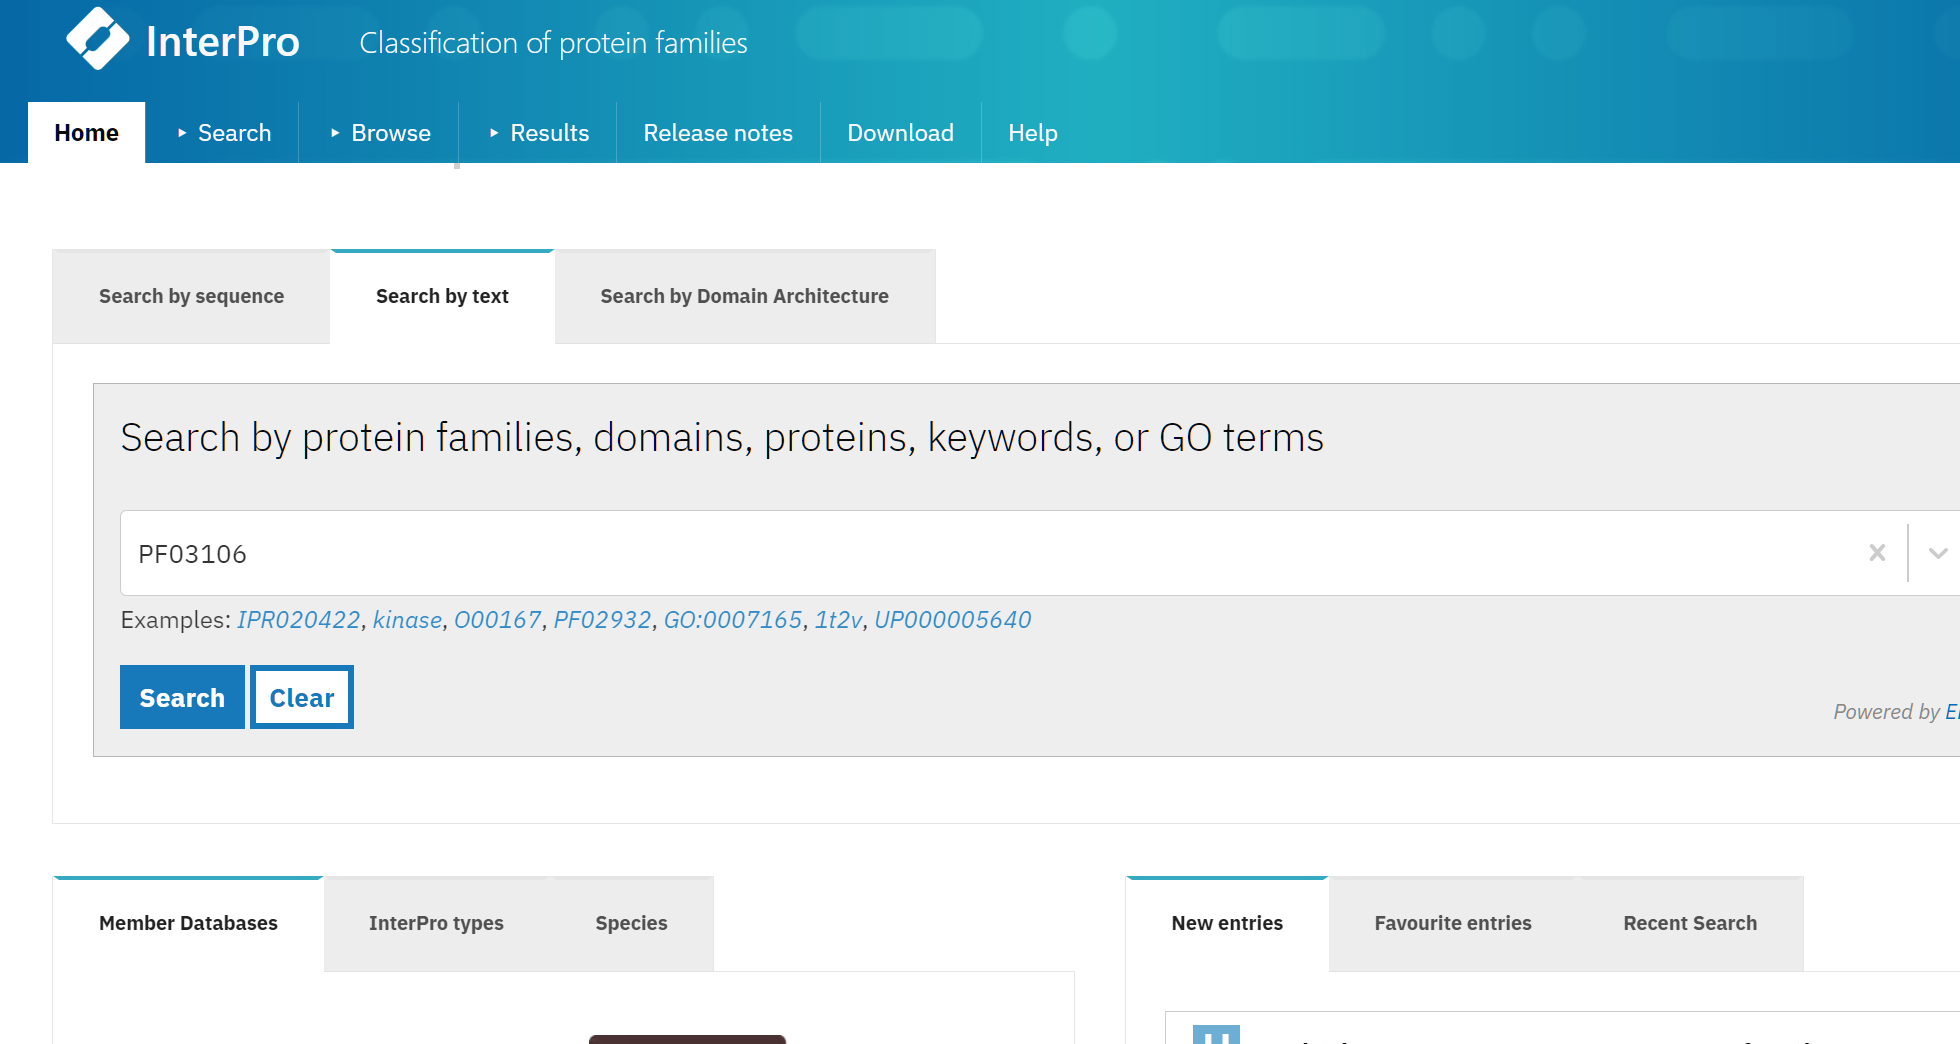The width and height of the screenshot is (1960, 1044).
Task: Use example structure 1t2v
Action: [x=838, y=620]
